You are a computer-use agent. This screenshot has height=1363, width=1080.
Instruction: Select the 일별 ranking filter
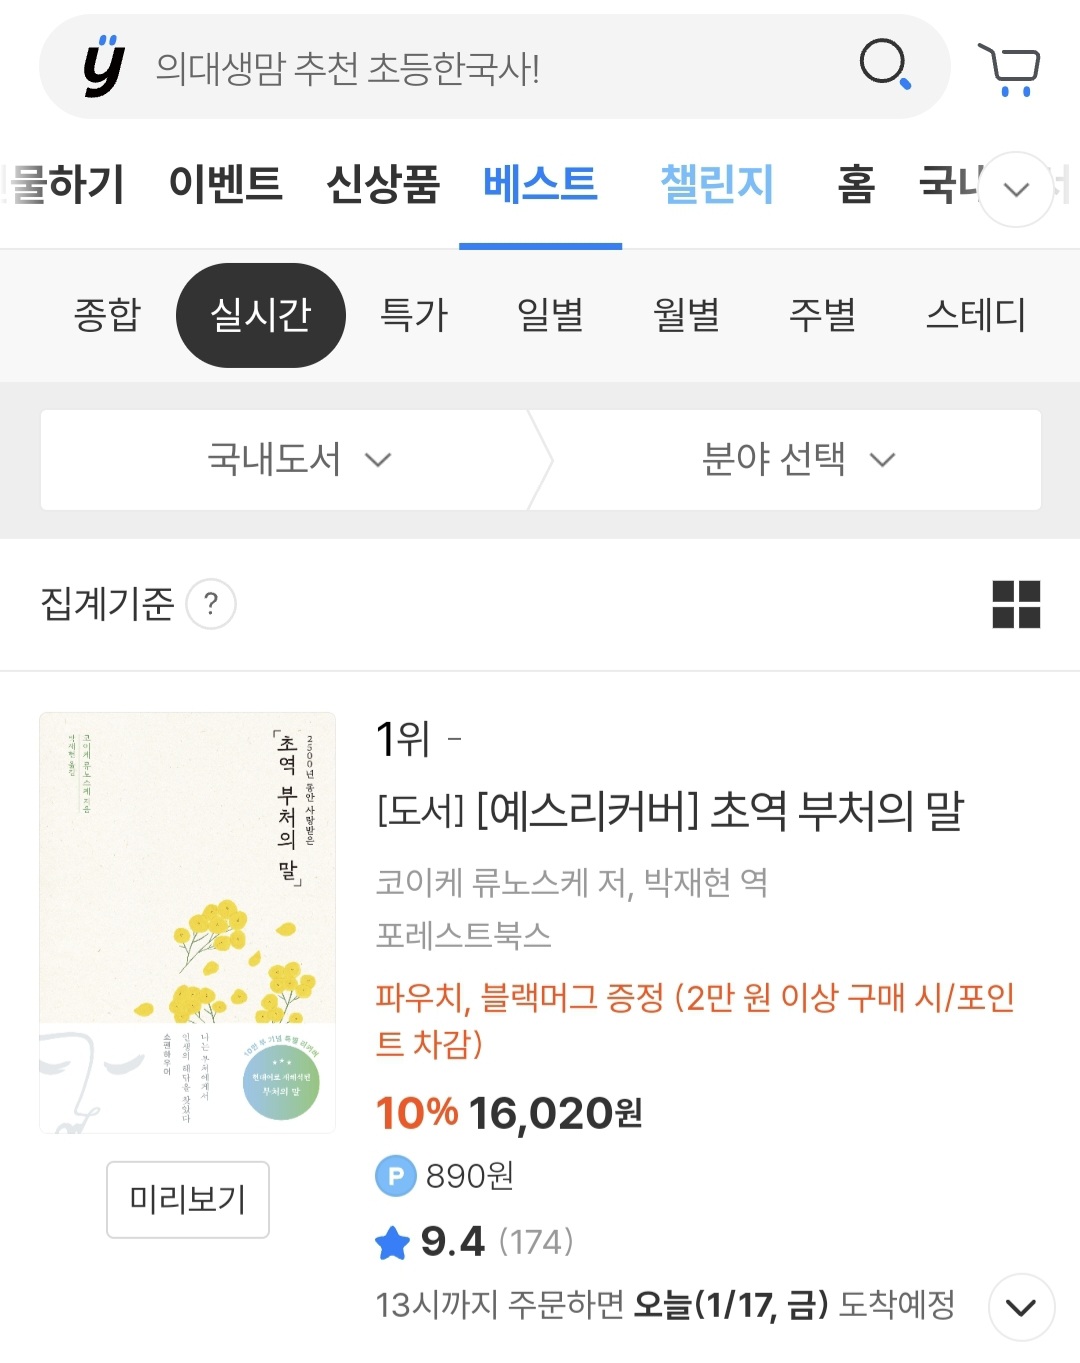pos(550,315)
